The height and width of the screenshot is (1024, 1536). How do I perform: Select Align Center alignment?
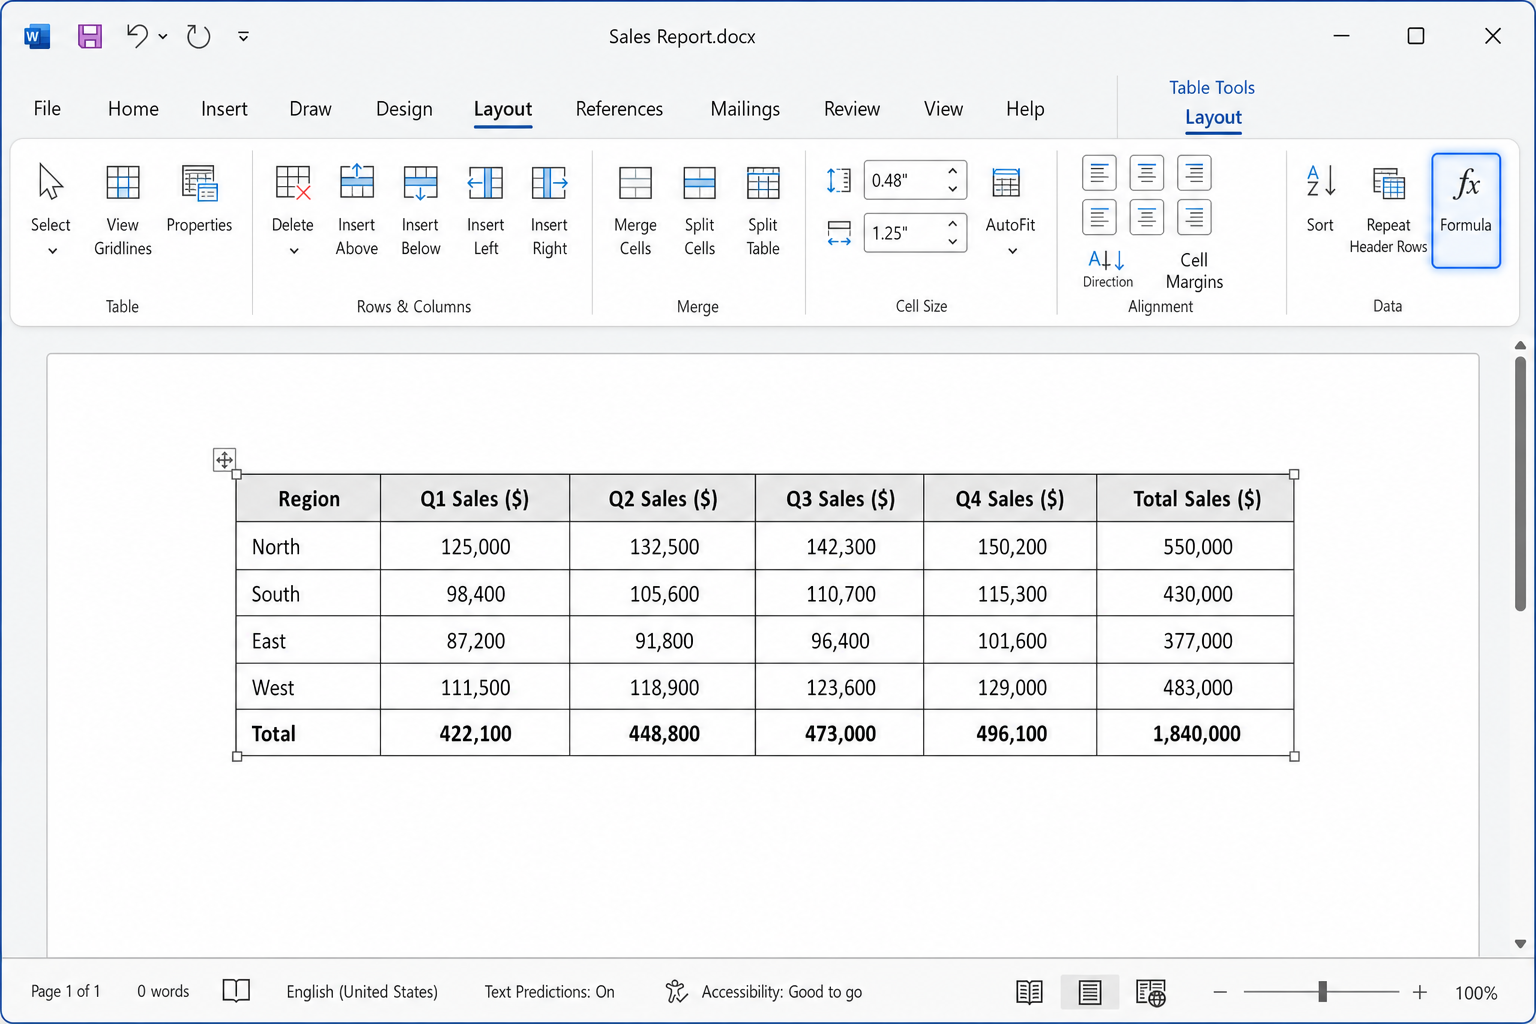(x=1146, y=217)
